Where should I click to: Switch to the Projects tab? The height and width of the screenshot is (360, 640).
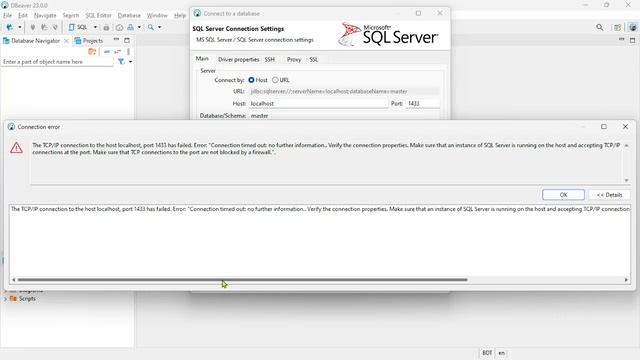[89, 41]
